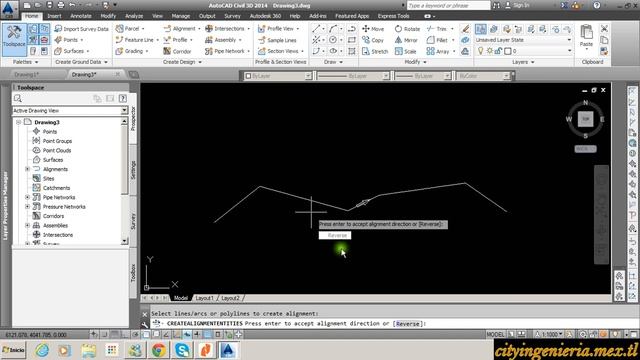Expand the Alignments tree node
The height and width of the screenshot is (360, 640).
coord(27,169)
